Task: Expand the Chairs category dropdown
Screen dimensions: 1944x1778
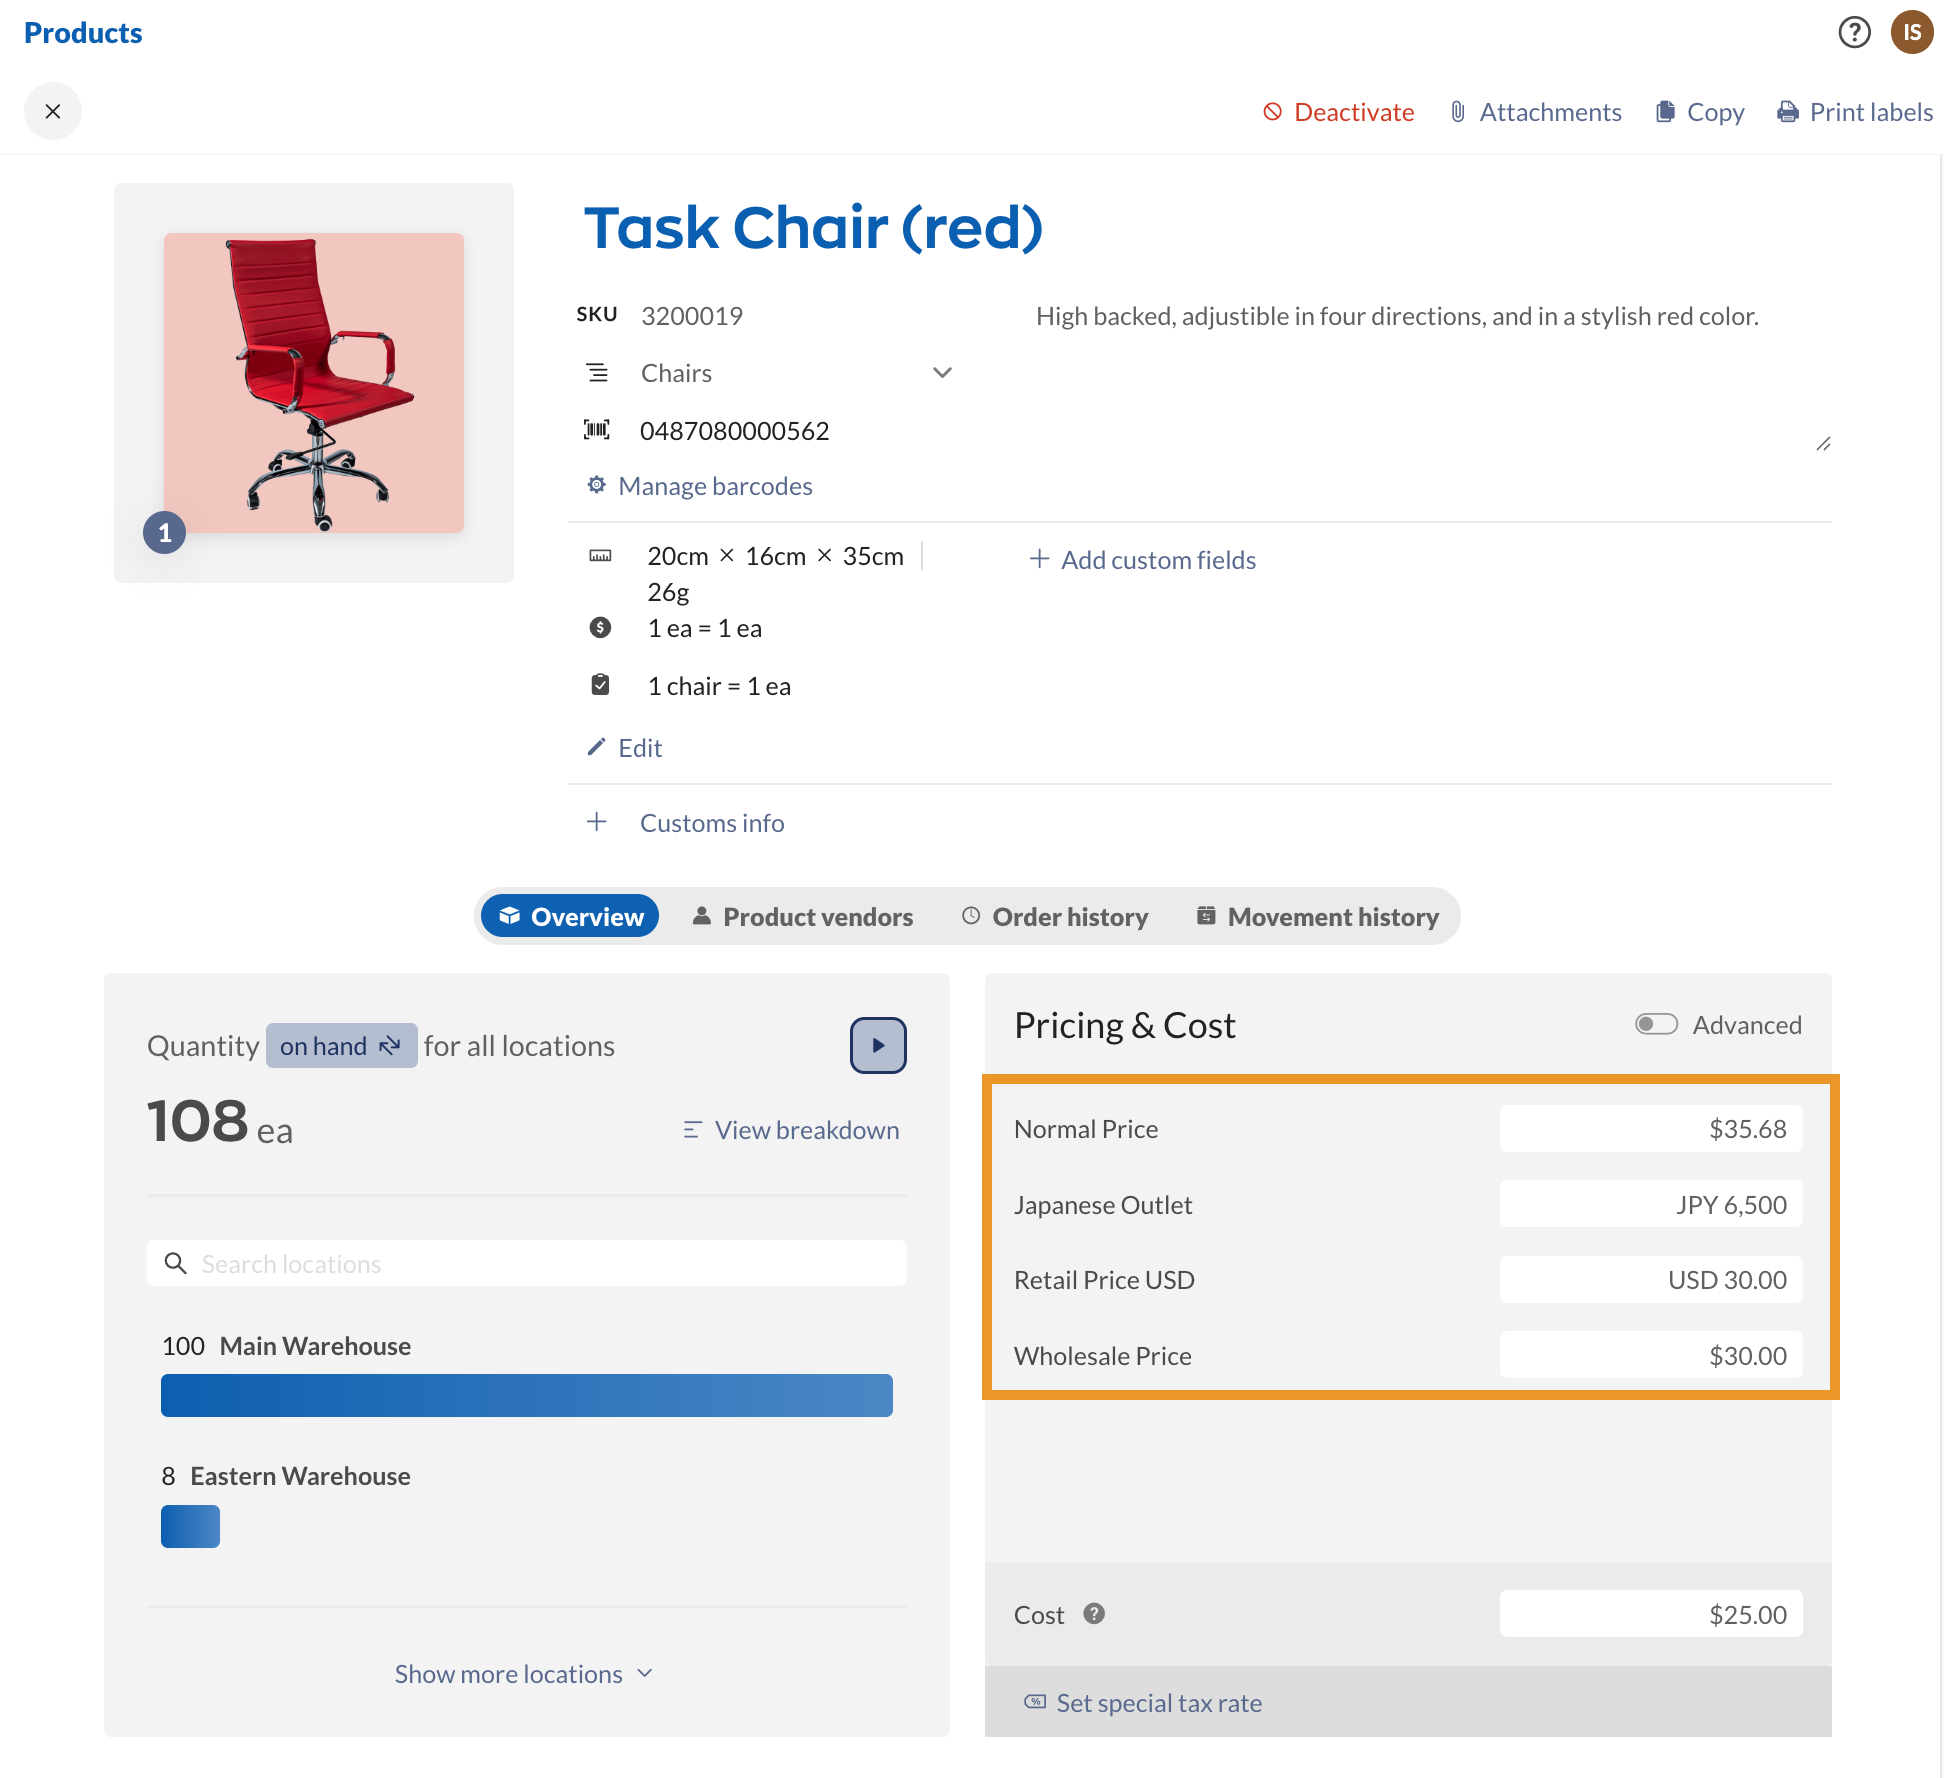Action: (x=942, y=373)
